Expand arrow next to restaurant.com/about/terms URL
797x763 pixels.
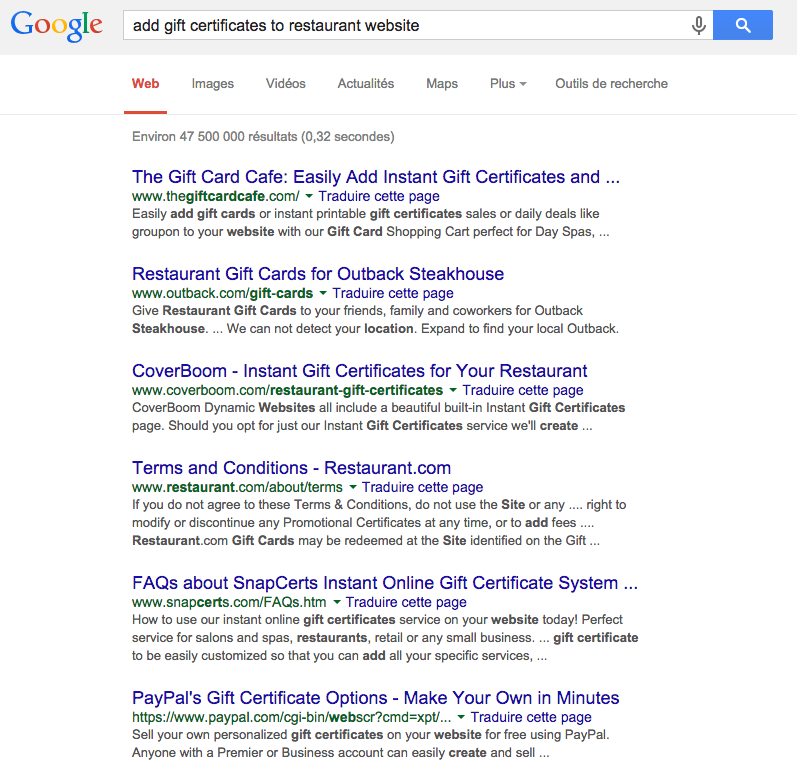353,487
